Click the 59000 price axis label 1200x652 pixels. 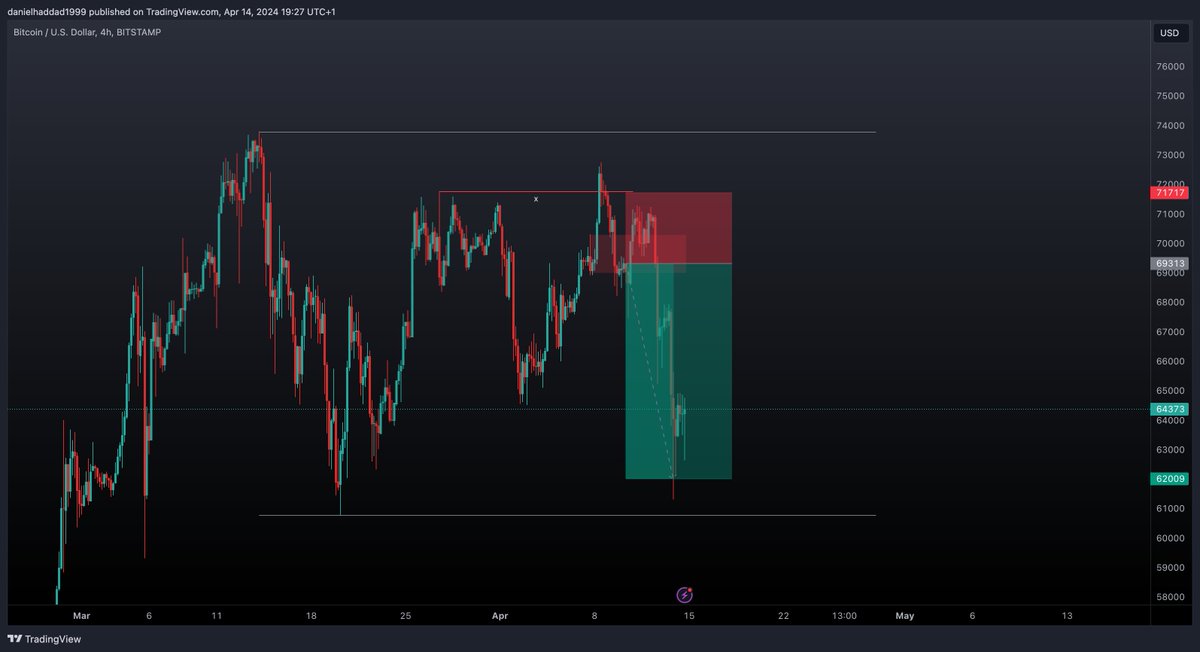pyautogui.click(x=1171, y=568)
